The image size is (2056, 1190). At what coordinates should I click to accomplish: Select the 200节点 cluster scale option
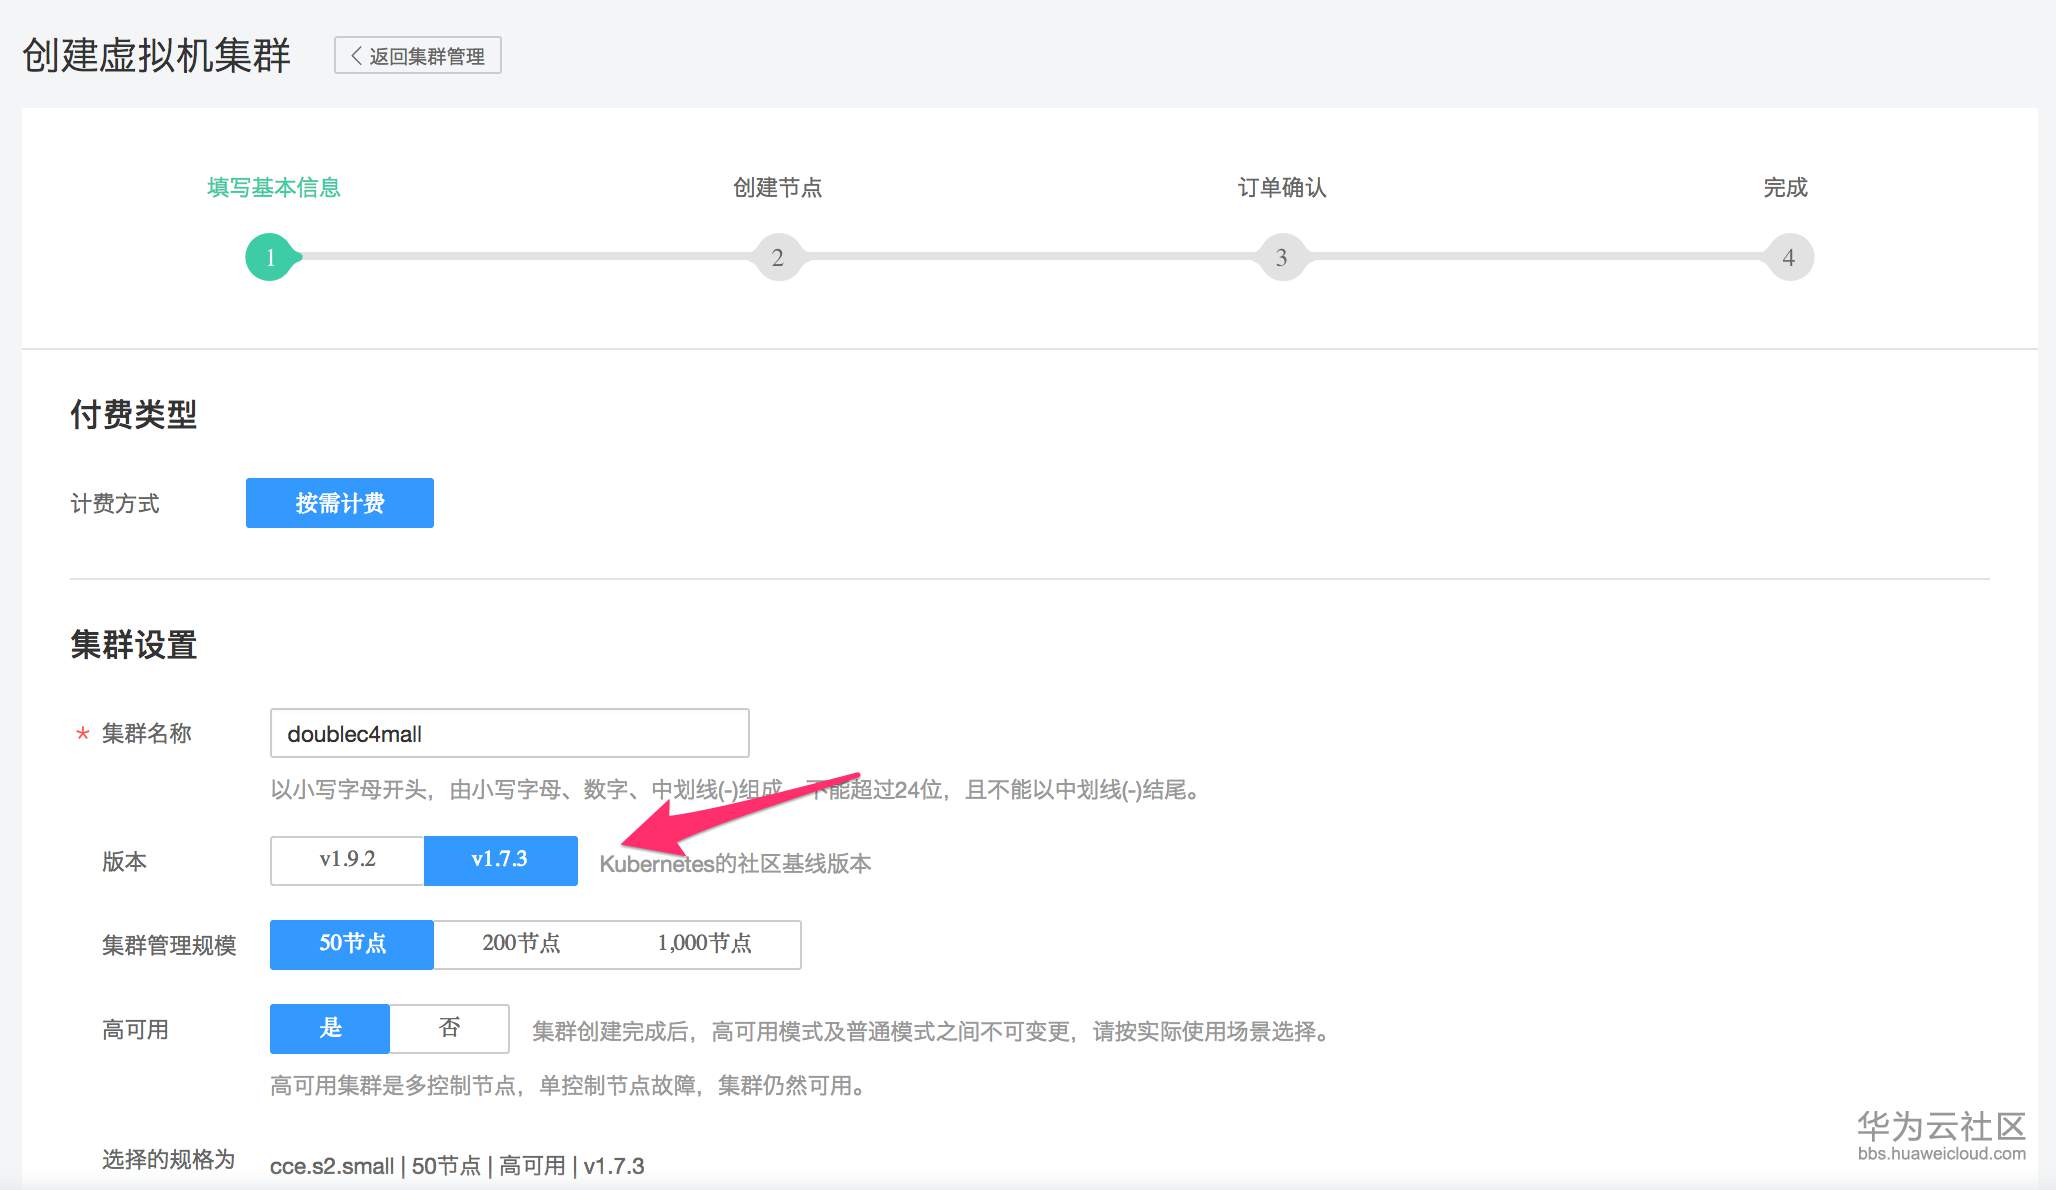coord(521,944)
